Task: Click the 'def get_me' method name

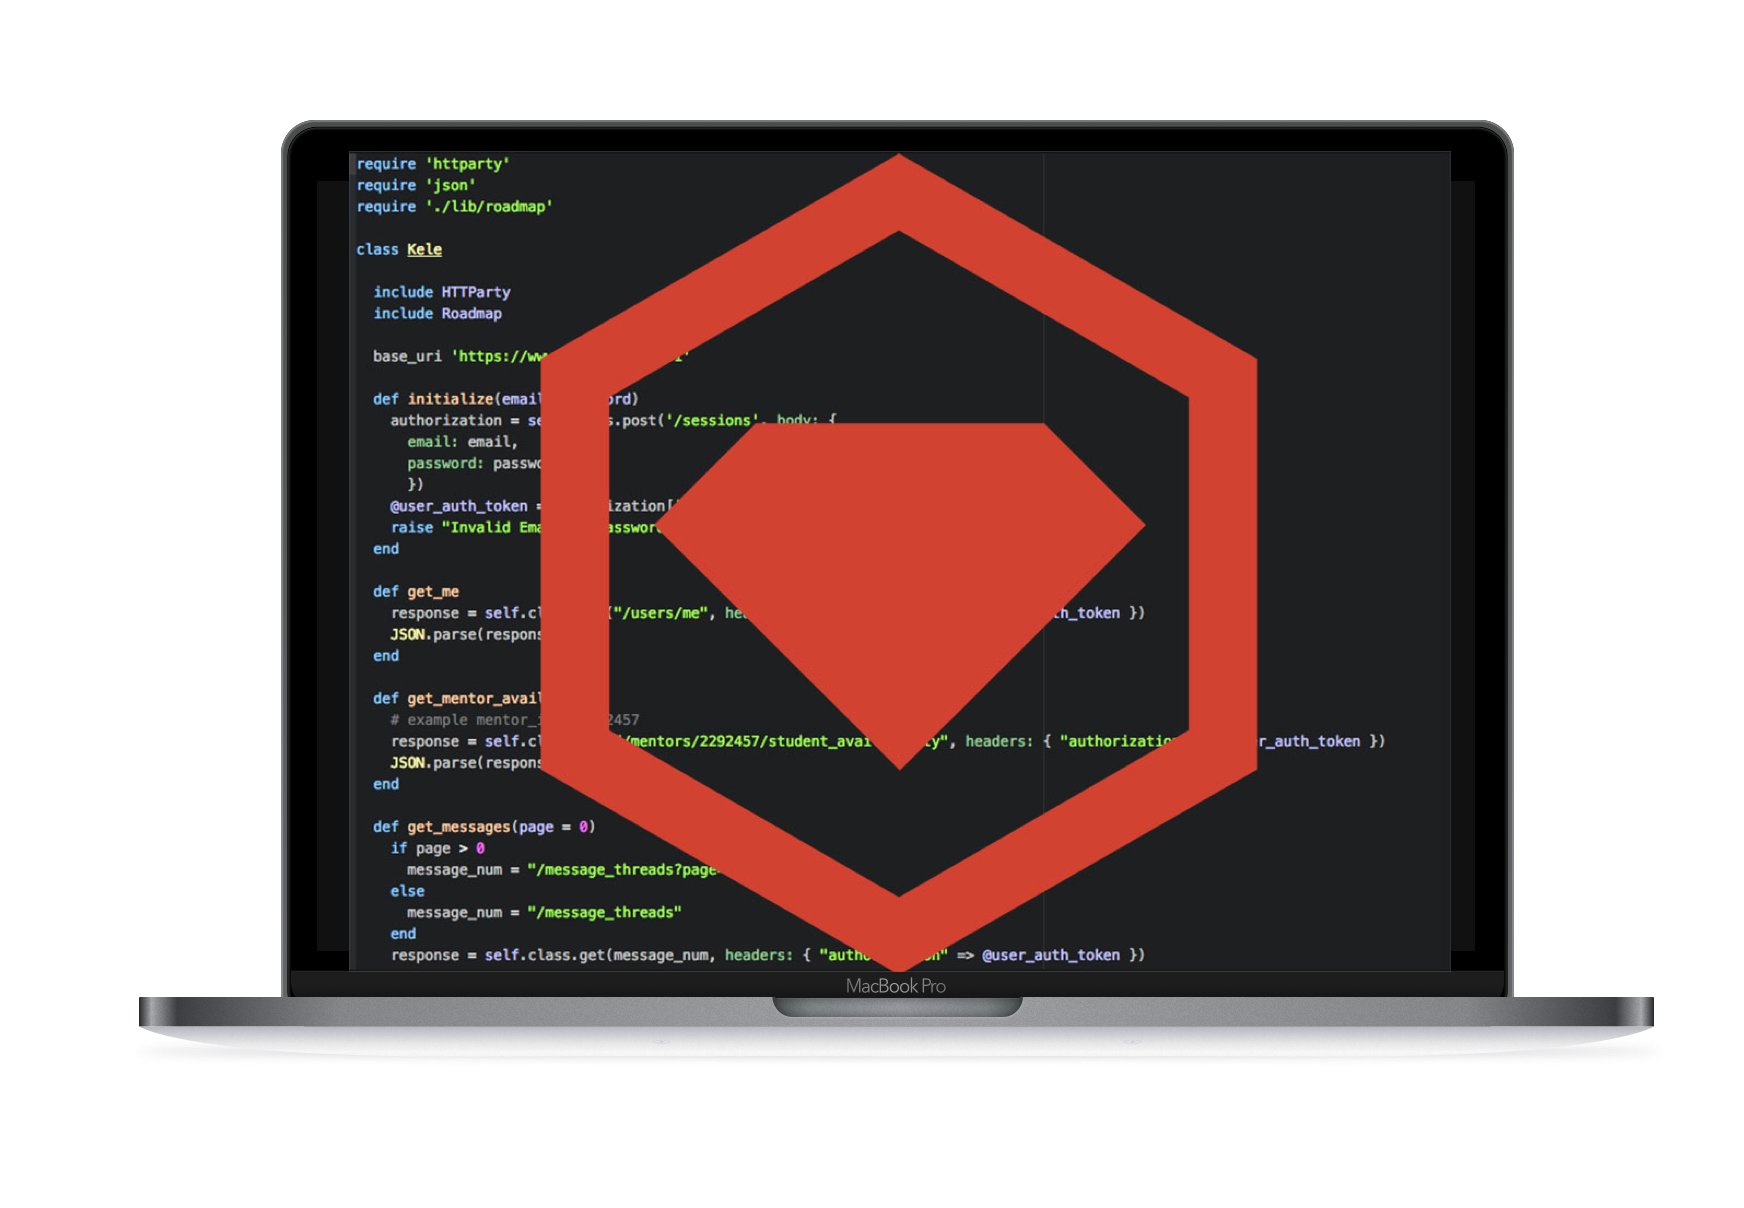Action: point(433,592)
